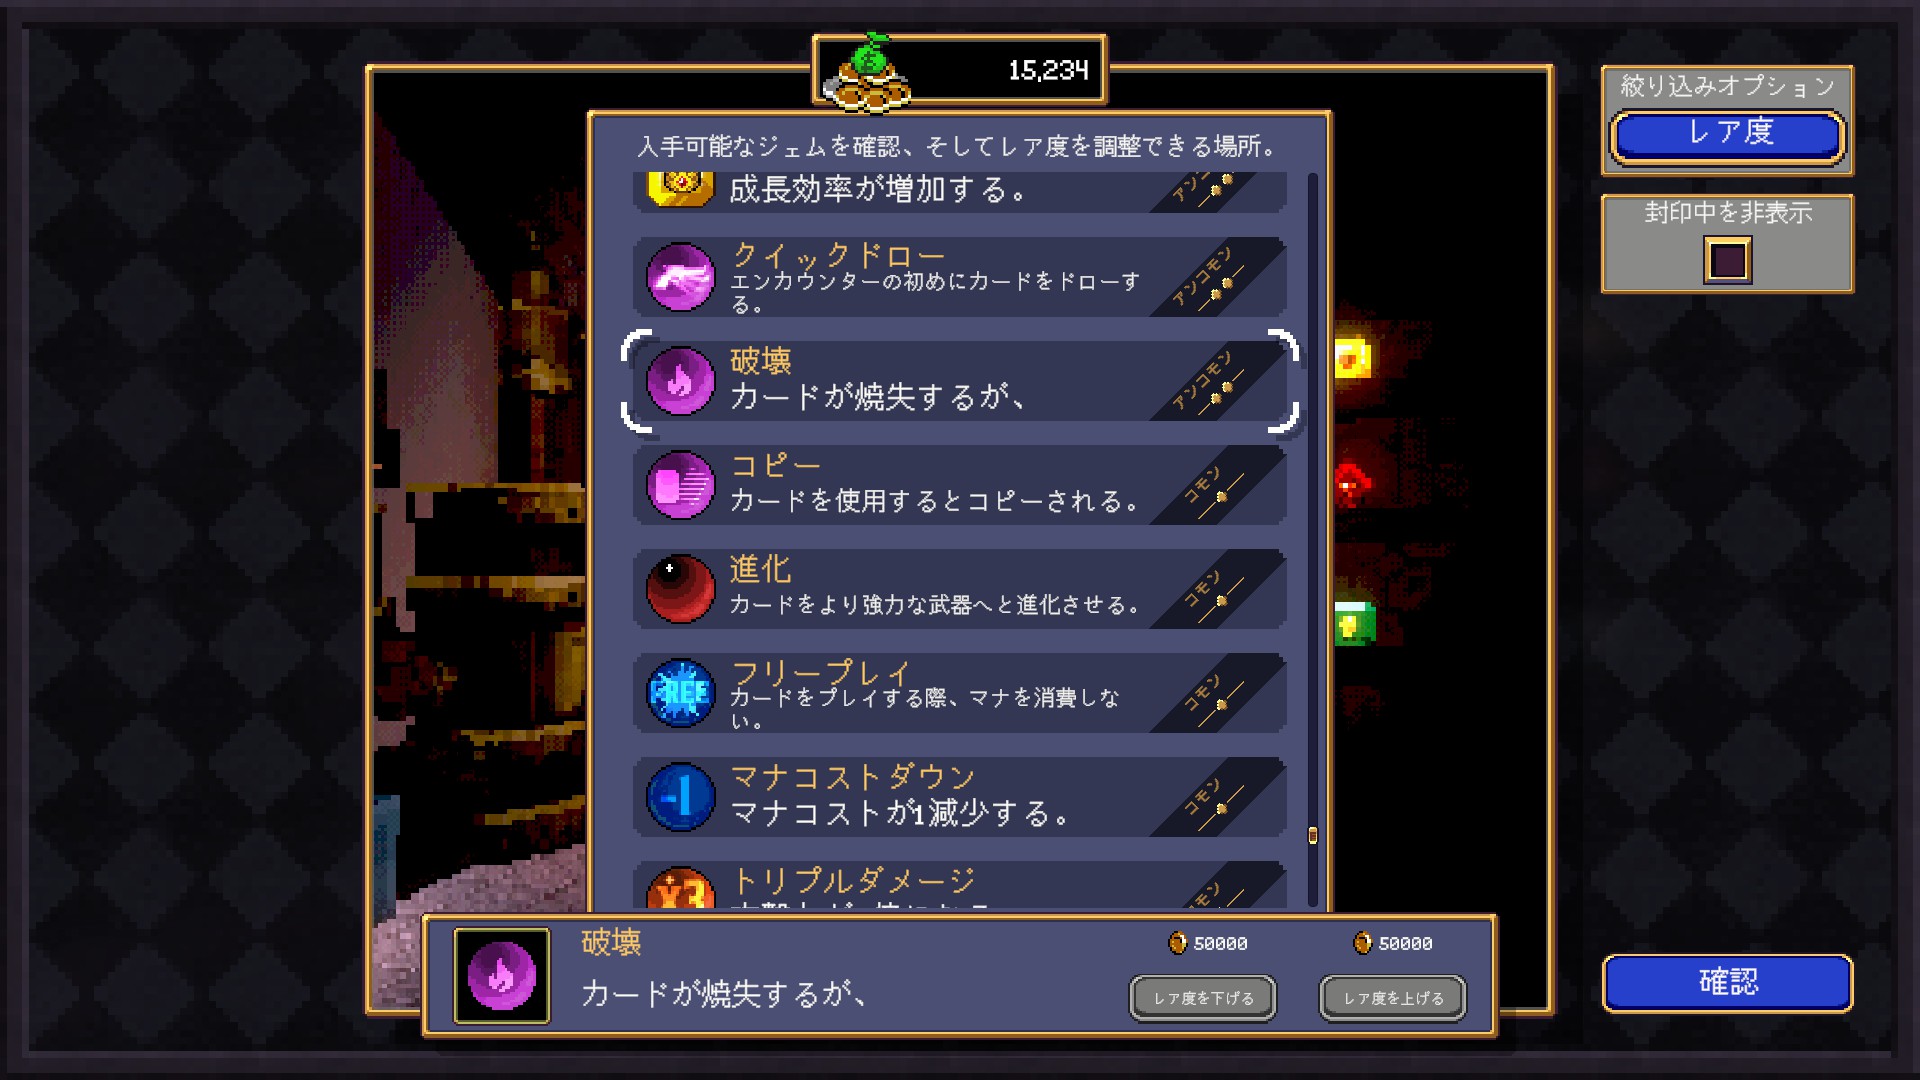
Task: Click the blue マナコストダウン gem icon
Action: 680,797
